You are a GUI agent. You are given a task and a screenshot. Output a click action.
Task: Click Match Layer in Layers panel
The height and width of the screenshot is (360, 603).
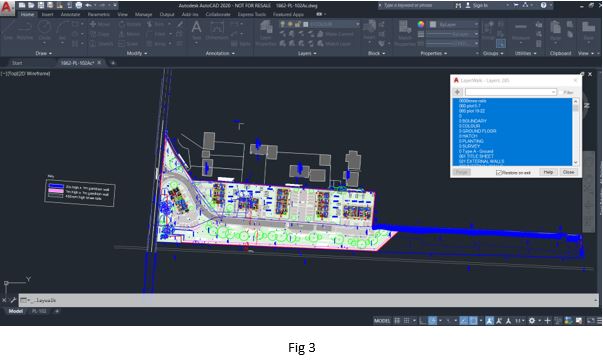coord(335,44)
